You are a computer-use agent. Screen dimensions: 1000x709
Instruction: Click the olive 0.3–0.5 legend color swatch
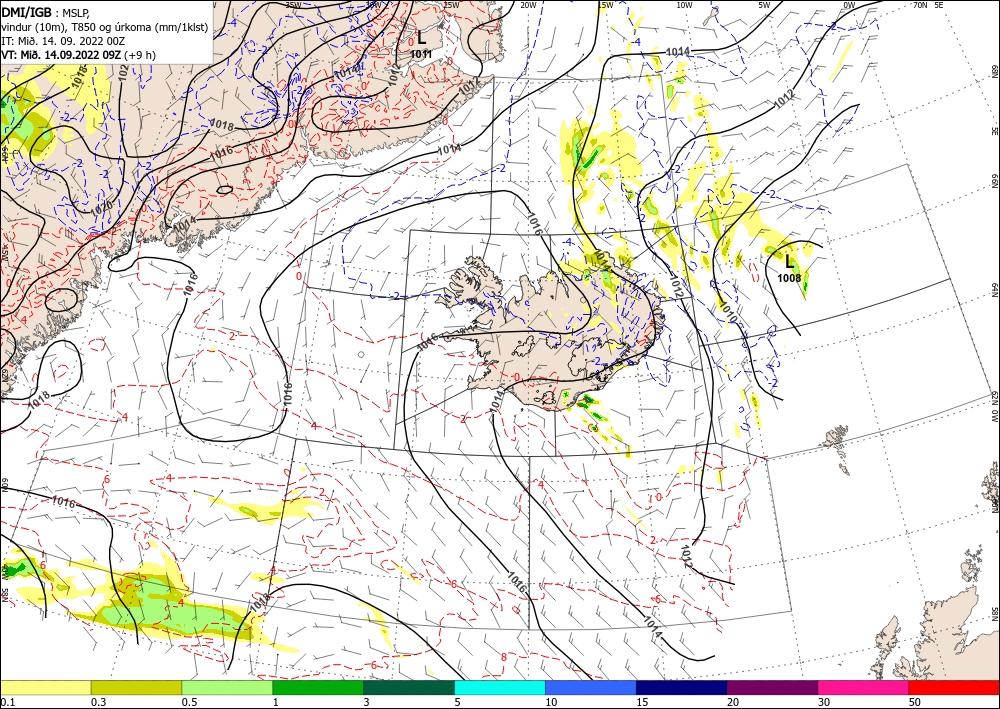click(136, 687)
